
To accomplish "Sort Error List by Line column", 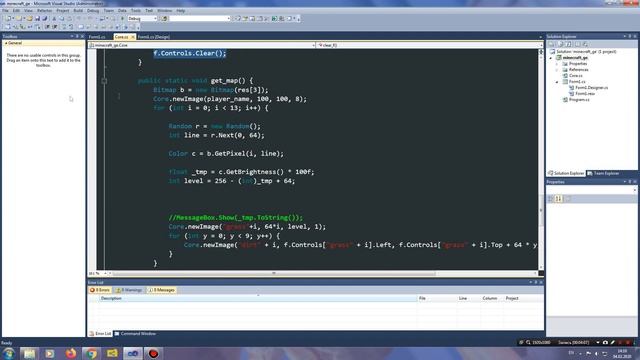I will pyautogui.click(x=469, y=298).
